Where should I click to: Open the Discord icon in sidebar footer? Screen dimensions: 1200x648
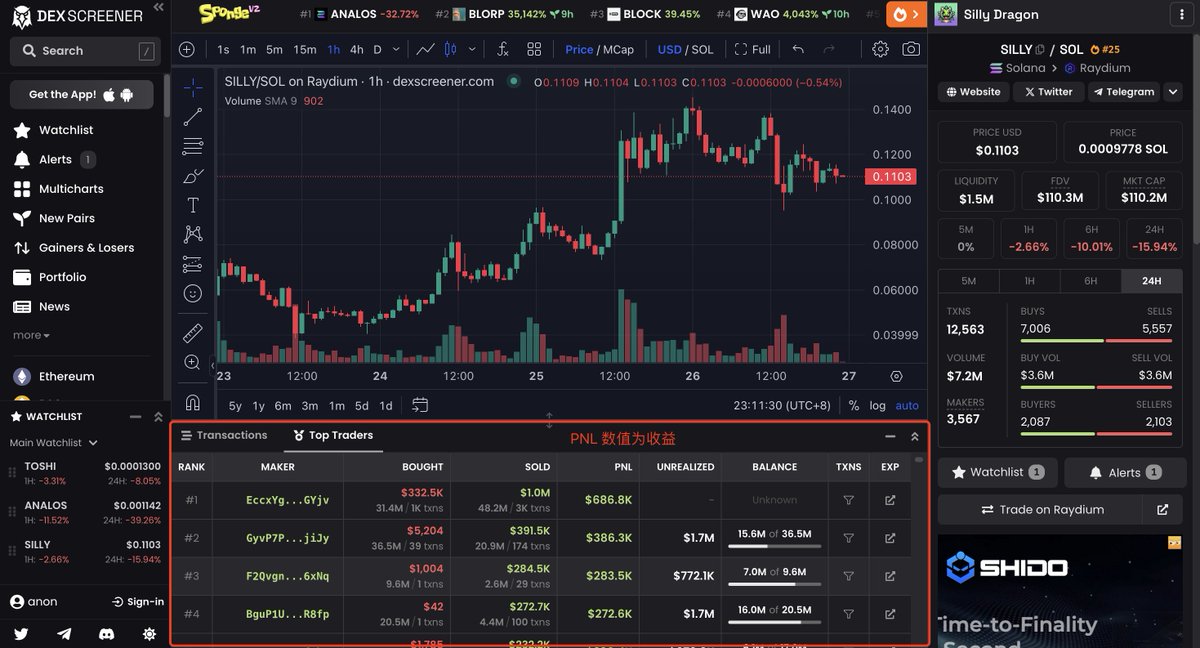[x=107, y=634]
